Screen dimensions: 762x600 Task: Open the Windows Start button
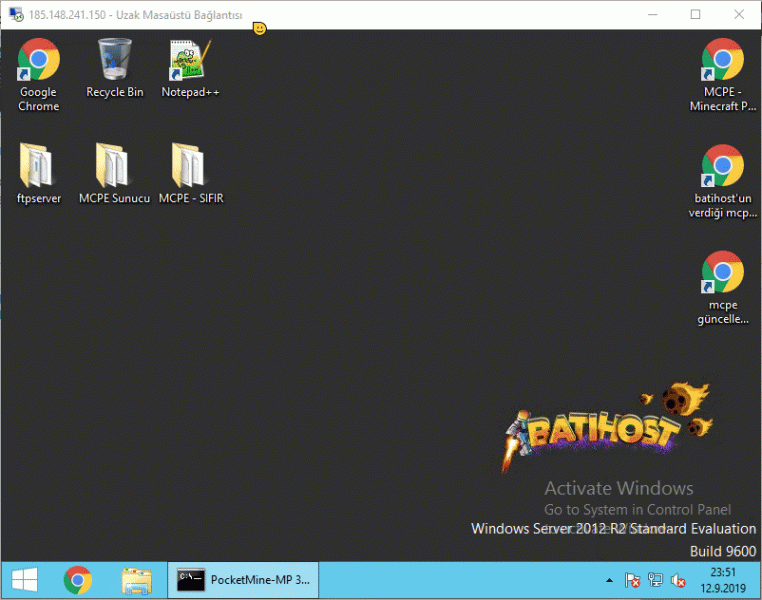[x=24, y=580]
